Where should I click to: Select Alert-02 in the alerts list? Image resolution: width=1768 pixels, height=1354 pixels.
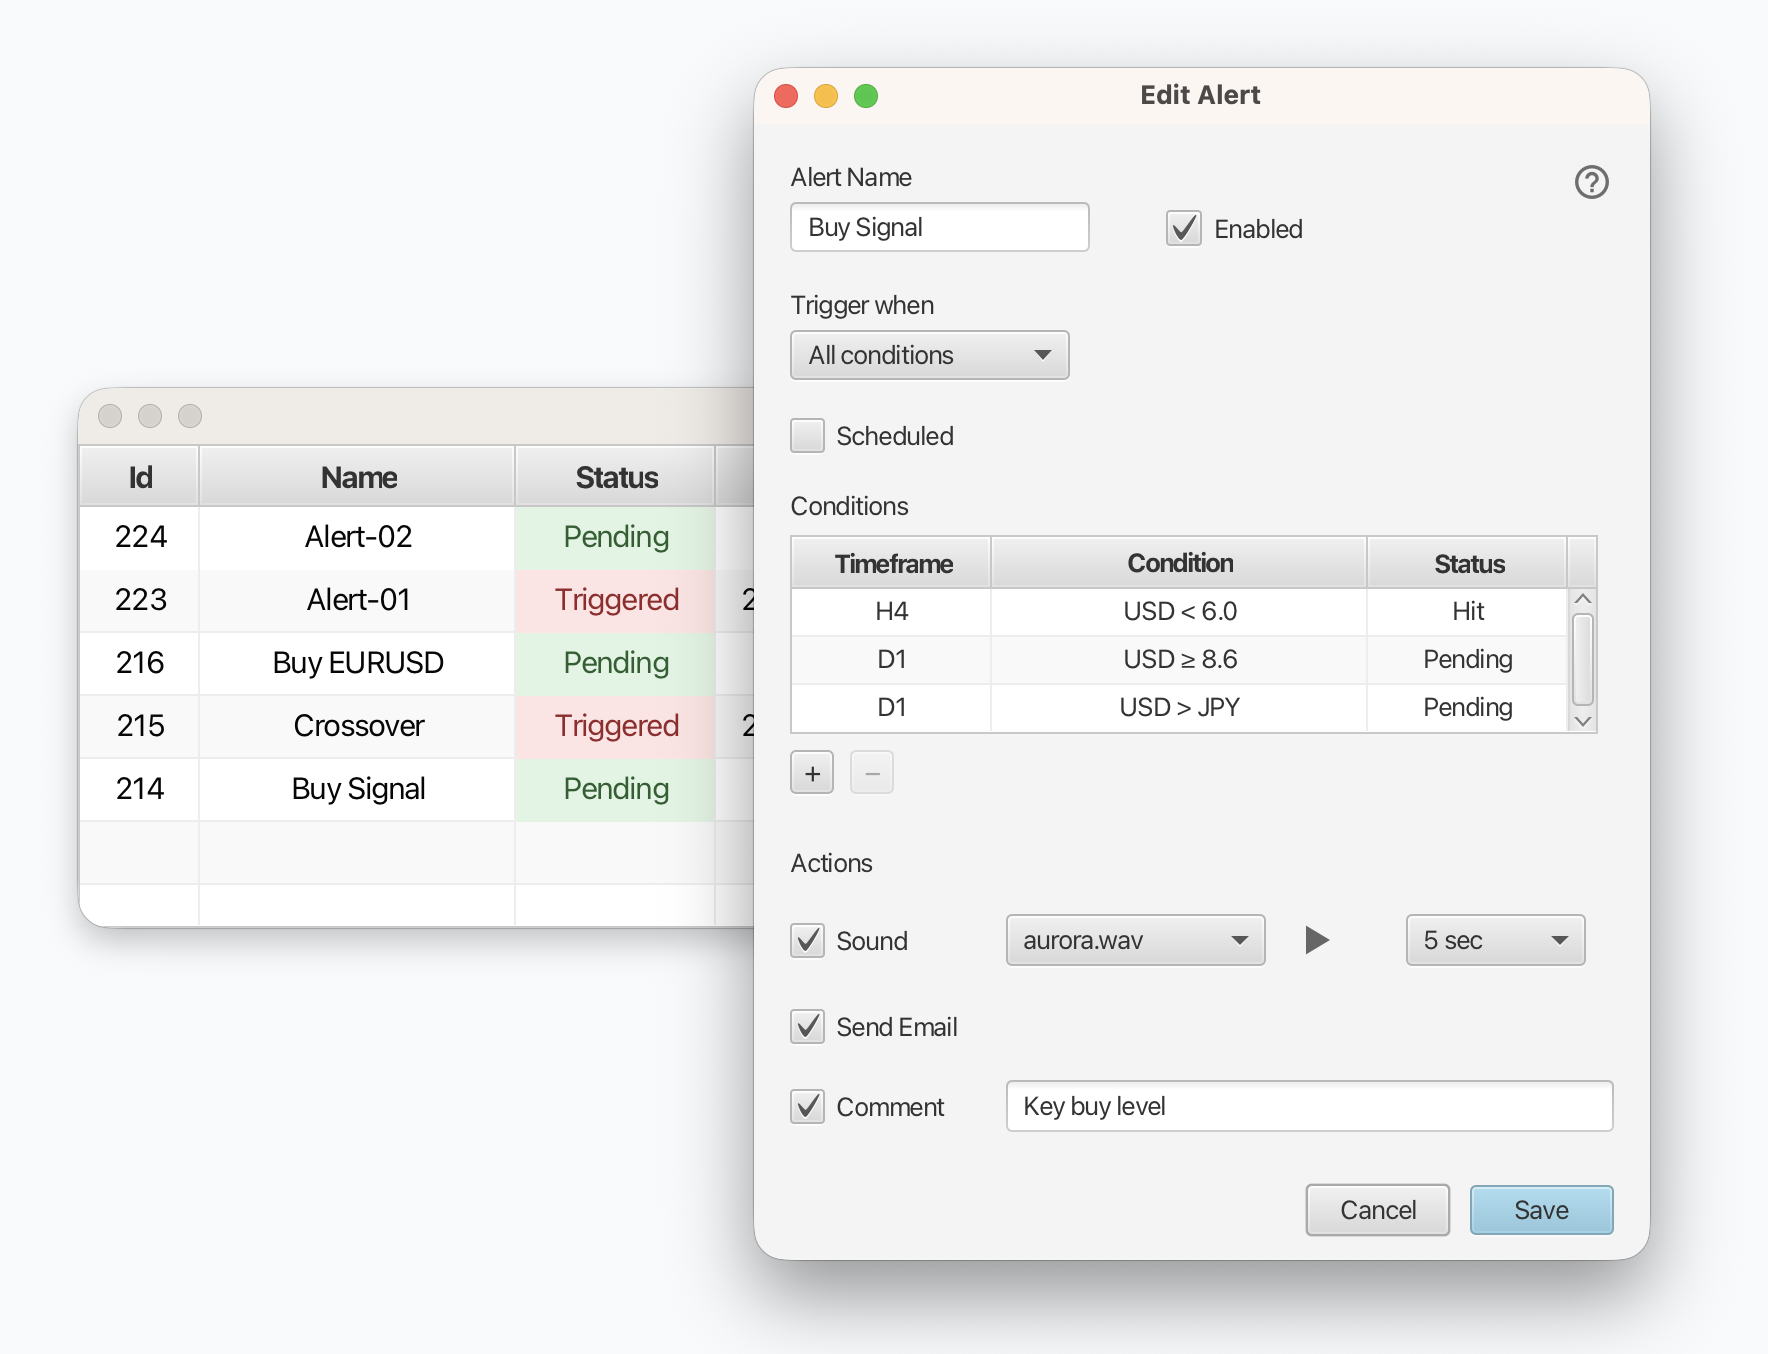click(417, 537)
